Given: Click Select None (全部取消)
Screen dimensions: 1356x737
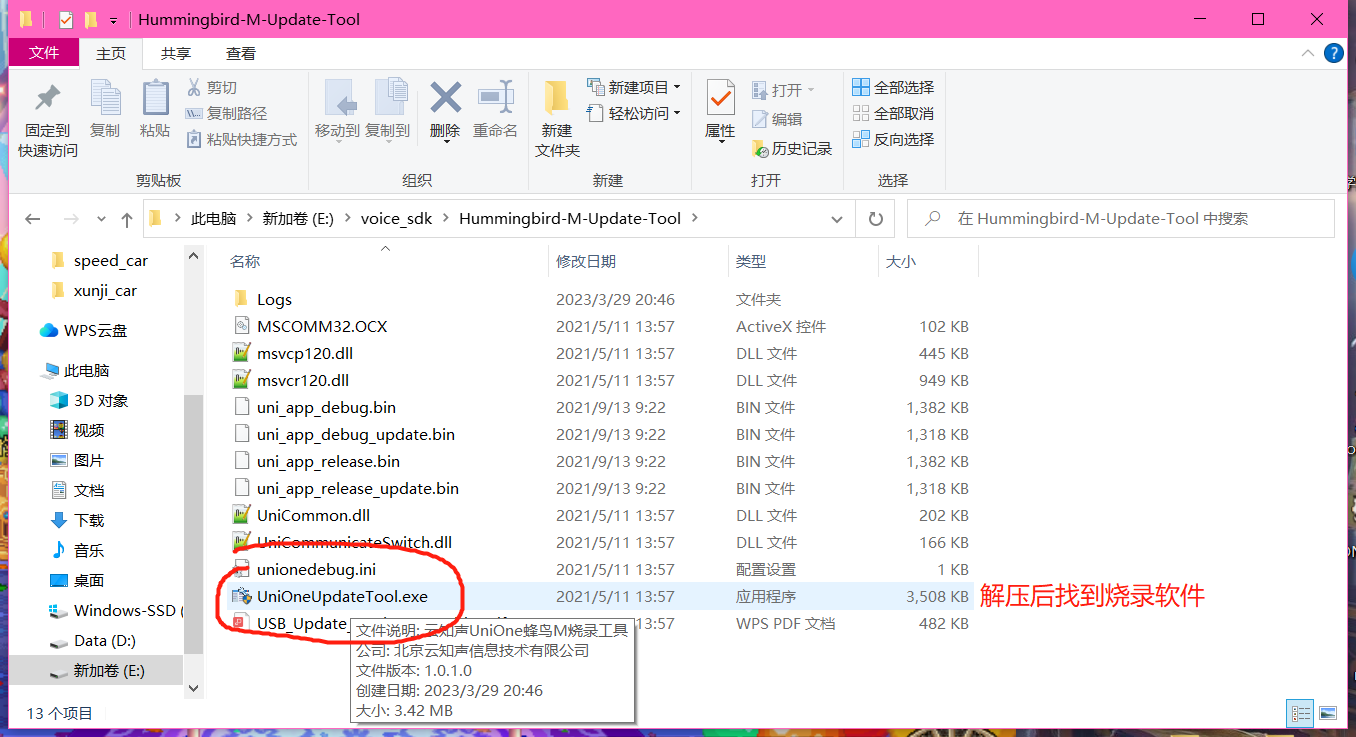Looking at the screenshot, I should 893,113.
